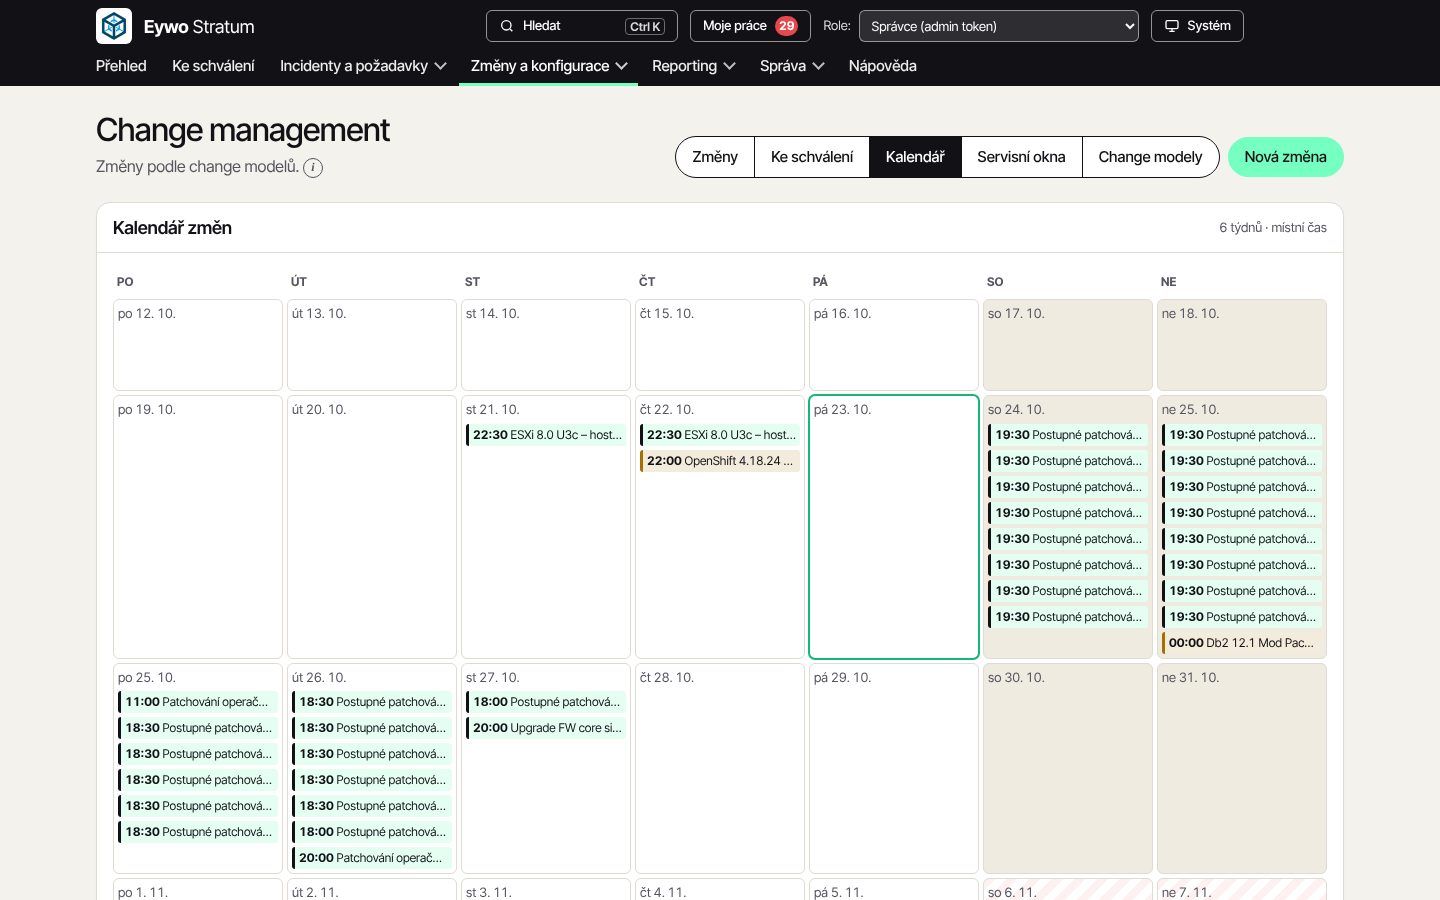Image resolution: width=1440 pixels, height=900 pixels.
Task: Switch to Change modely tab
Action: (1150, 157)
